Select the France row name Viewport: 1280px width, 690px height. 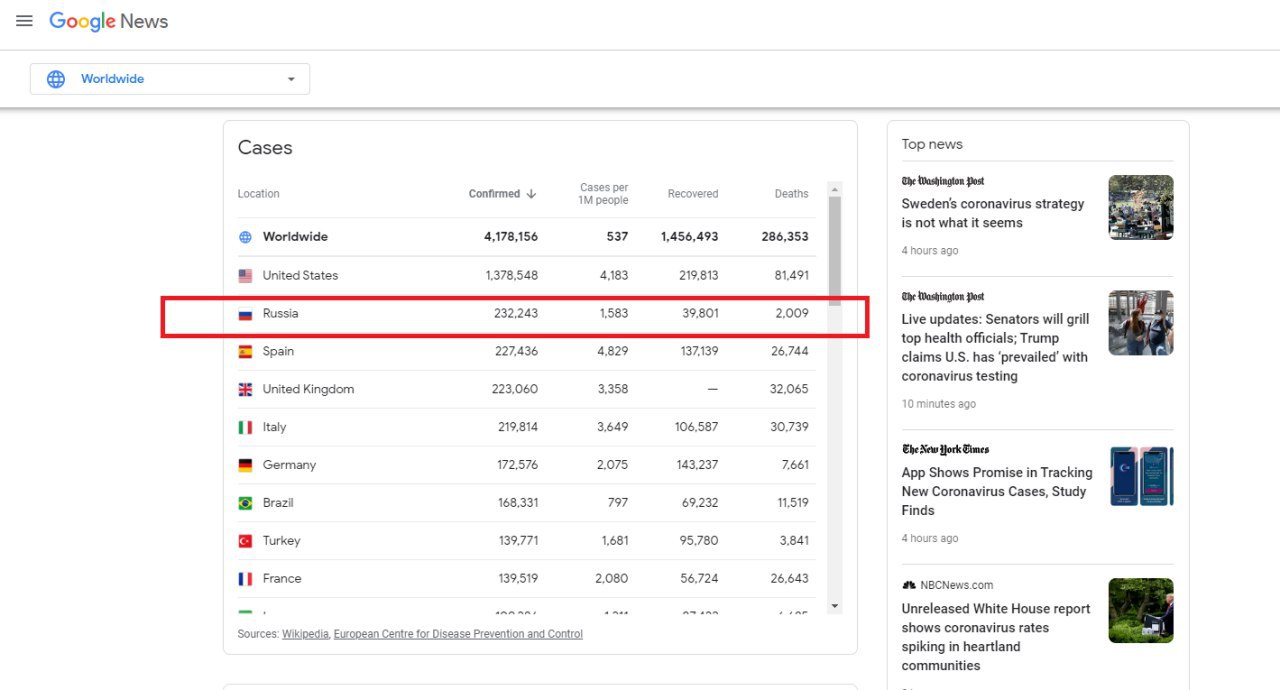(282, 579)
